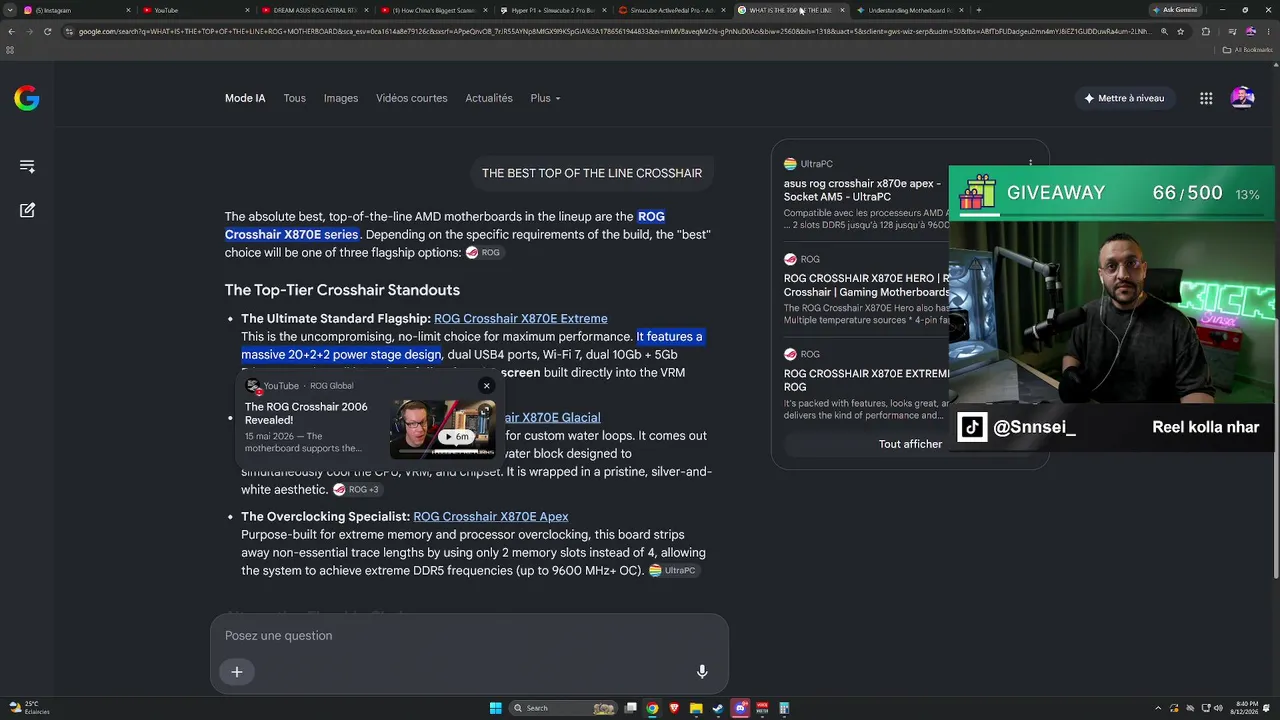Switch to the Instagram tab
This screenshot has width=1280, height=720.
[x=76, y=10]
